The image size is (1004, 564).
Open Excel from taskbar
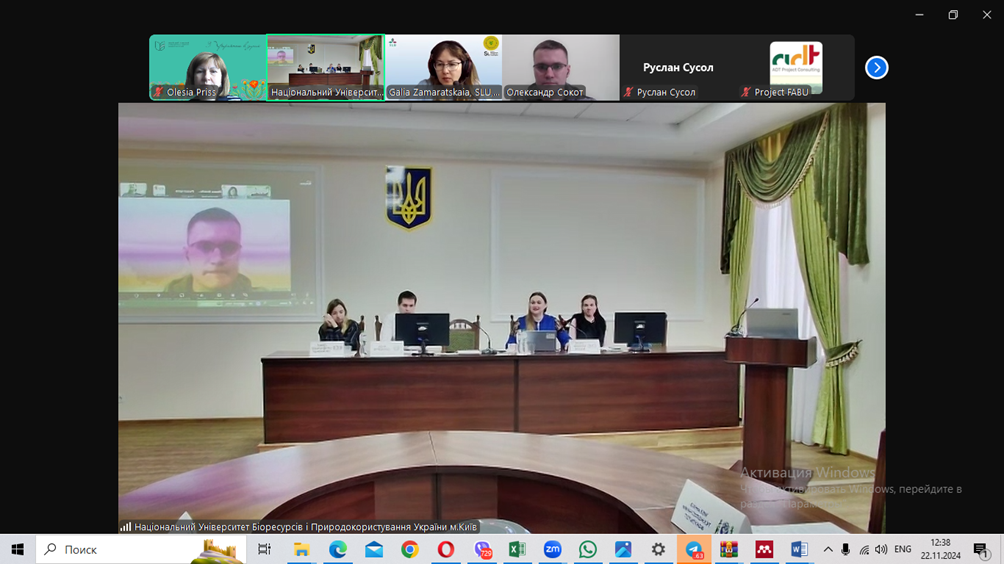coord(517,549)
